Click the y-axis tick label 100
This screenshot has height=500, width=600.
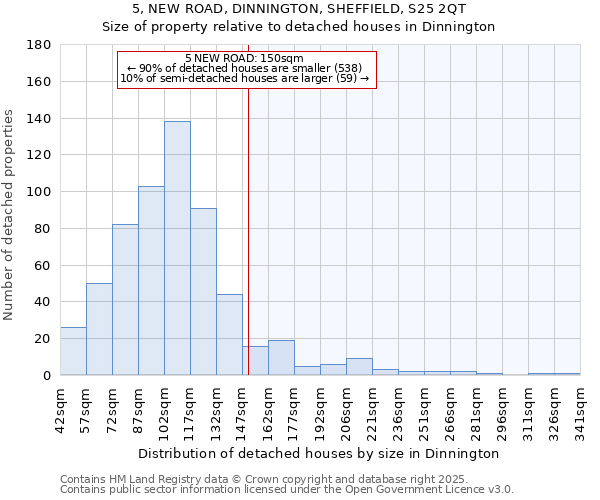click(39, 192)
